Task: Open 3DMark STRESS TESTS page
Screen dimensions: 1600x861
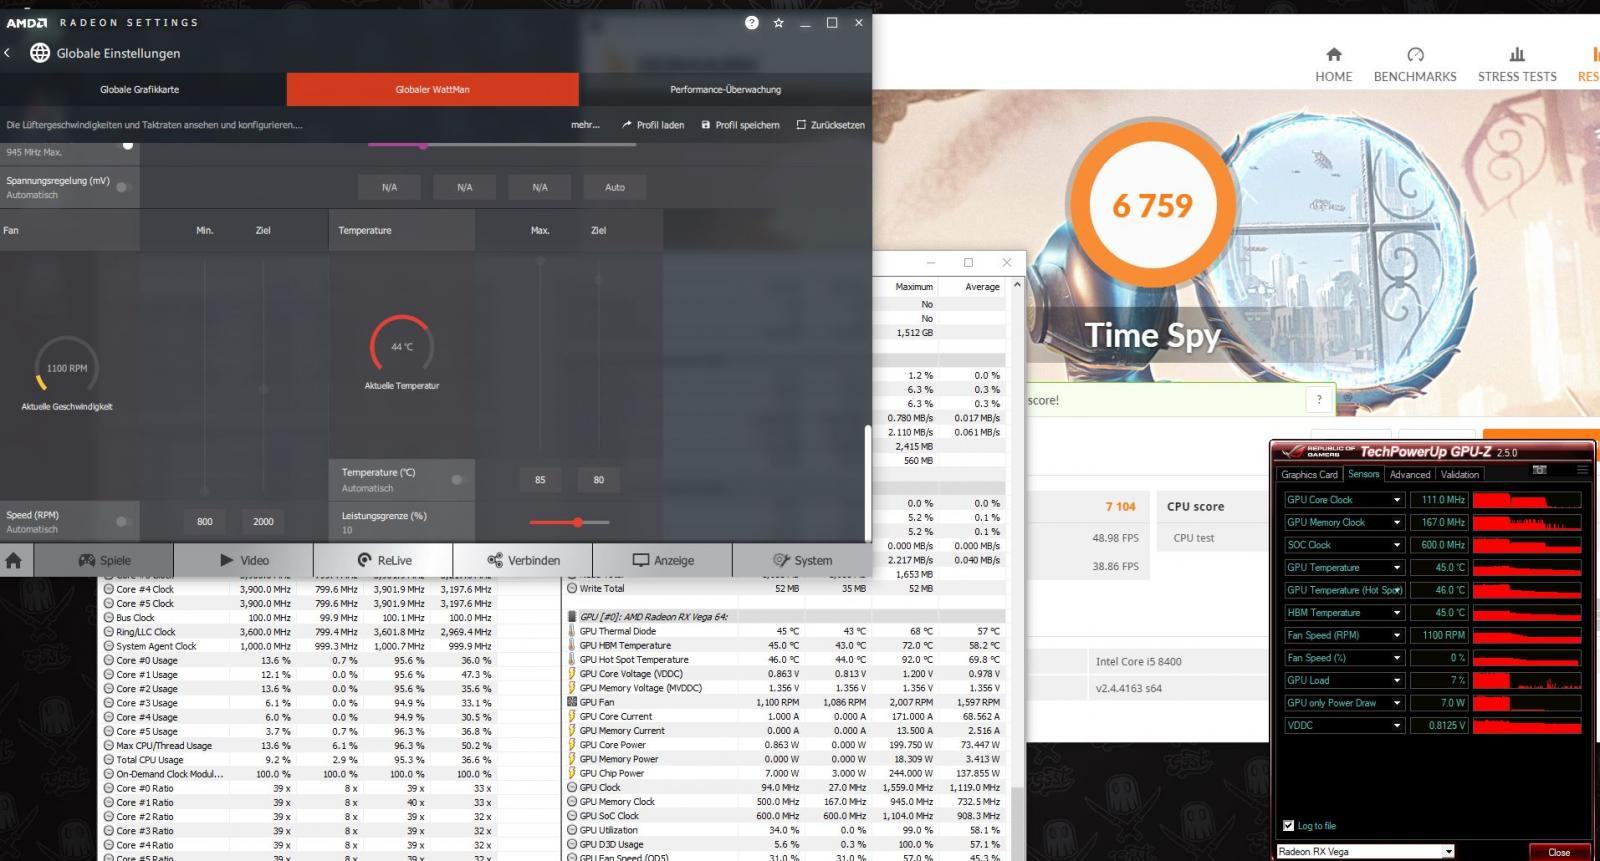Action: pyautogui.click(x=1517, y=65)
